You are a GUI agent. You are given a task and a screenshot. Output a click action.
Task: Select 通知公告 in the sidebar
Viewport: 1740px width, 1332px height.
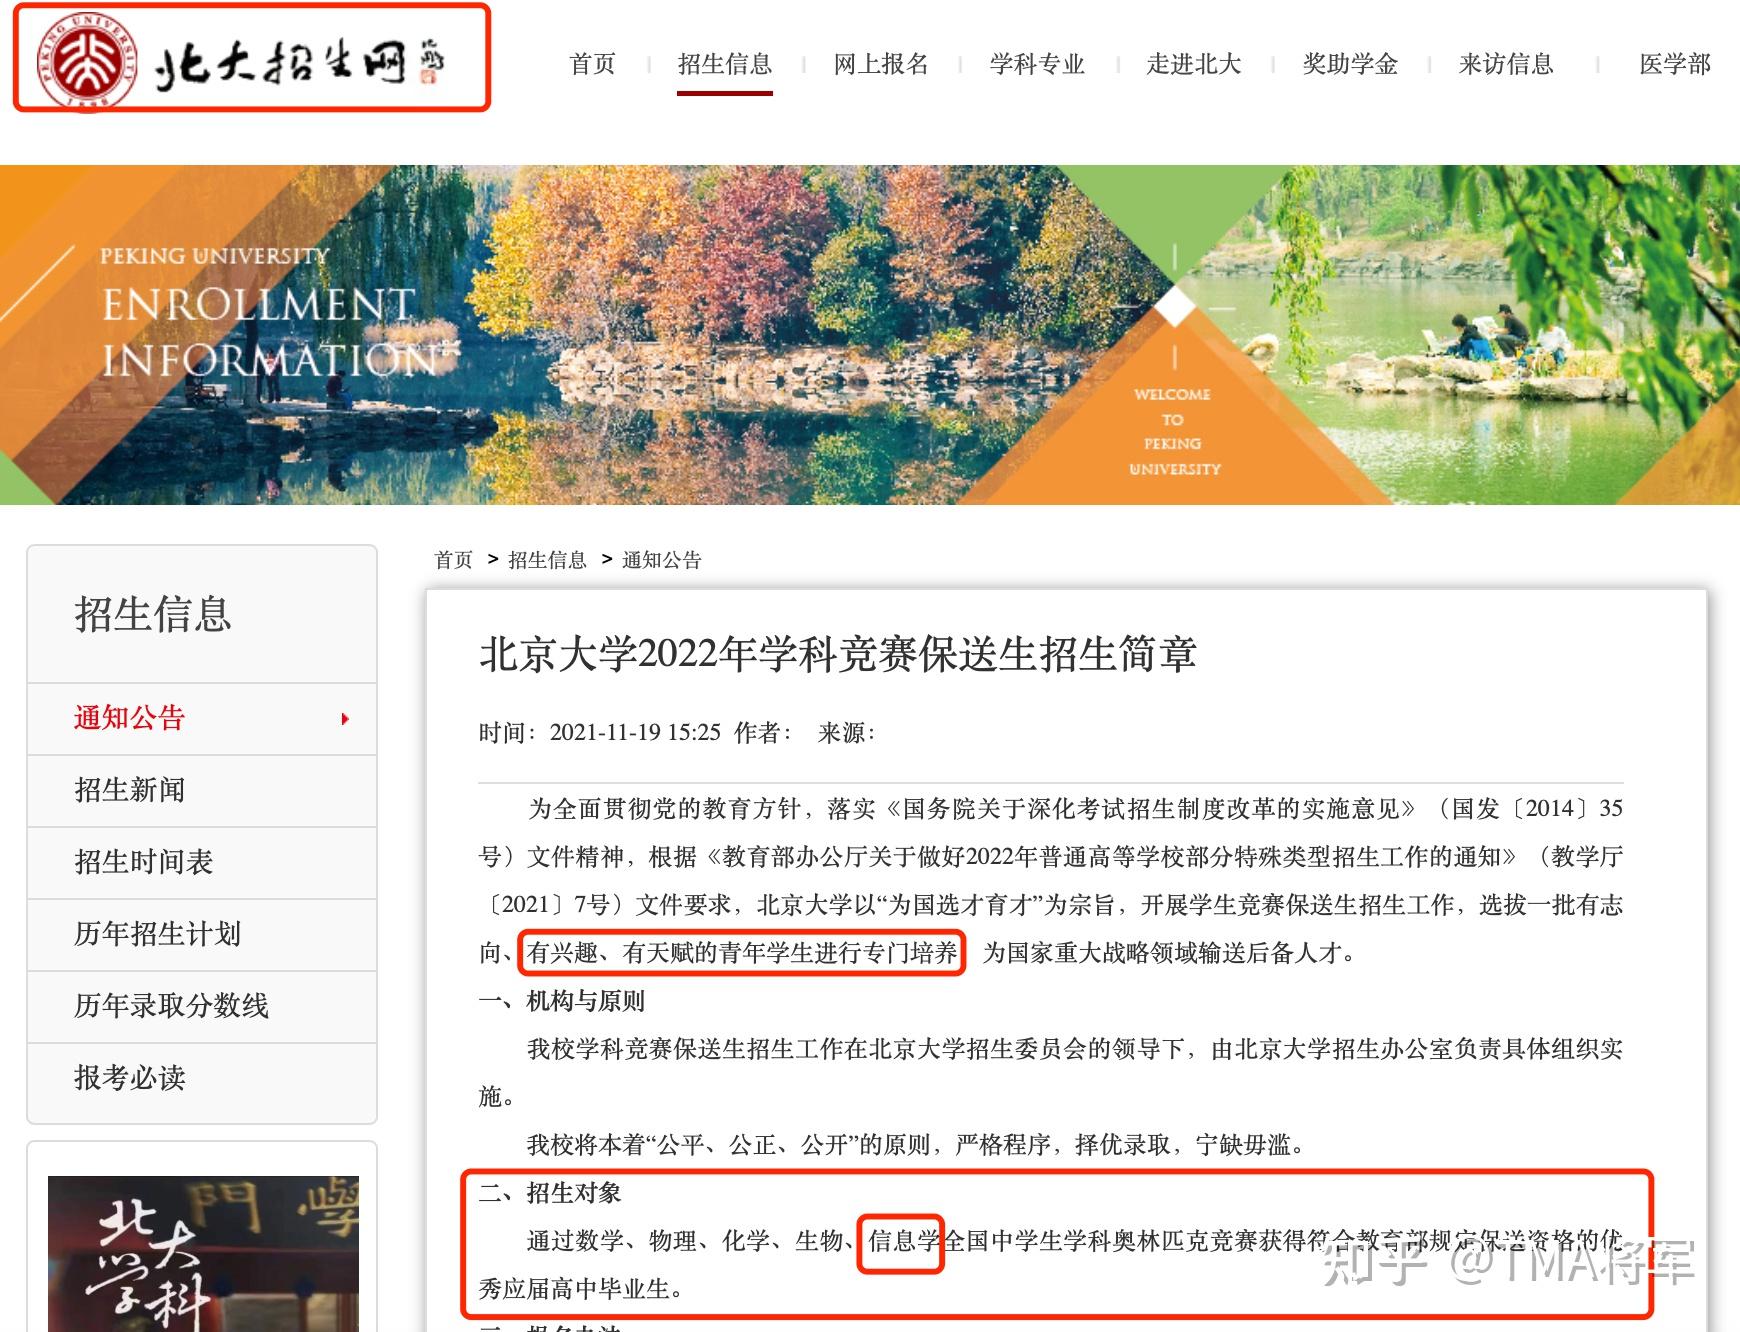point(202,718)
